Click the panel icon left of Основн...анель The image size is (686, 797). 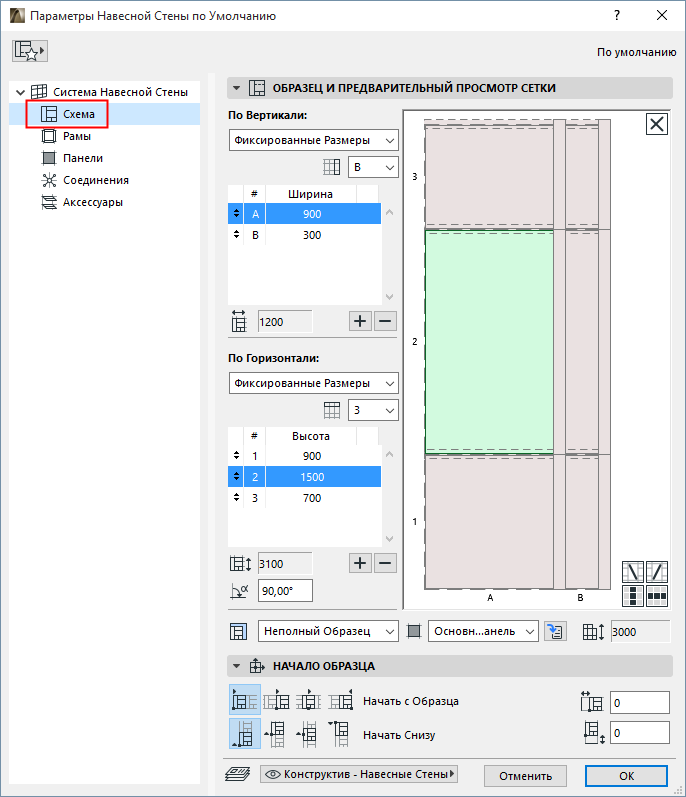point(414,631)
